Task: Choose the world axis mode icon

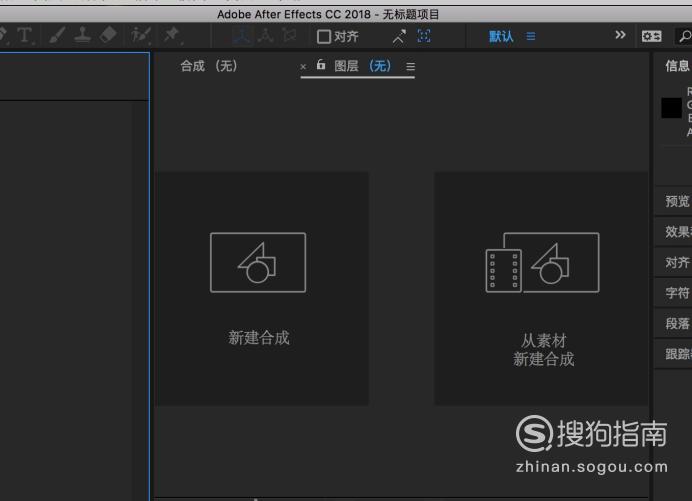Action: pos(266,36)
